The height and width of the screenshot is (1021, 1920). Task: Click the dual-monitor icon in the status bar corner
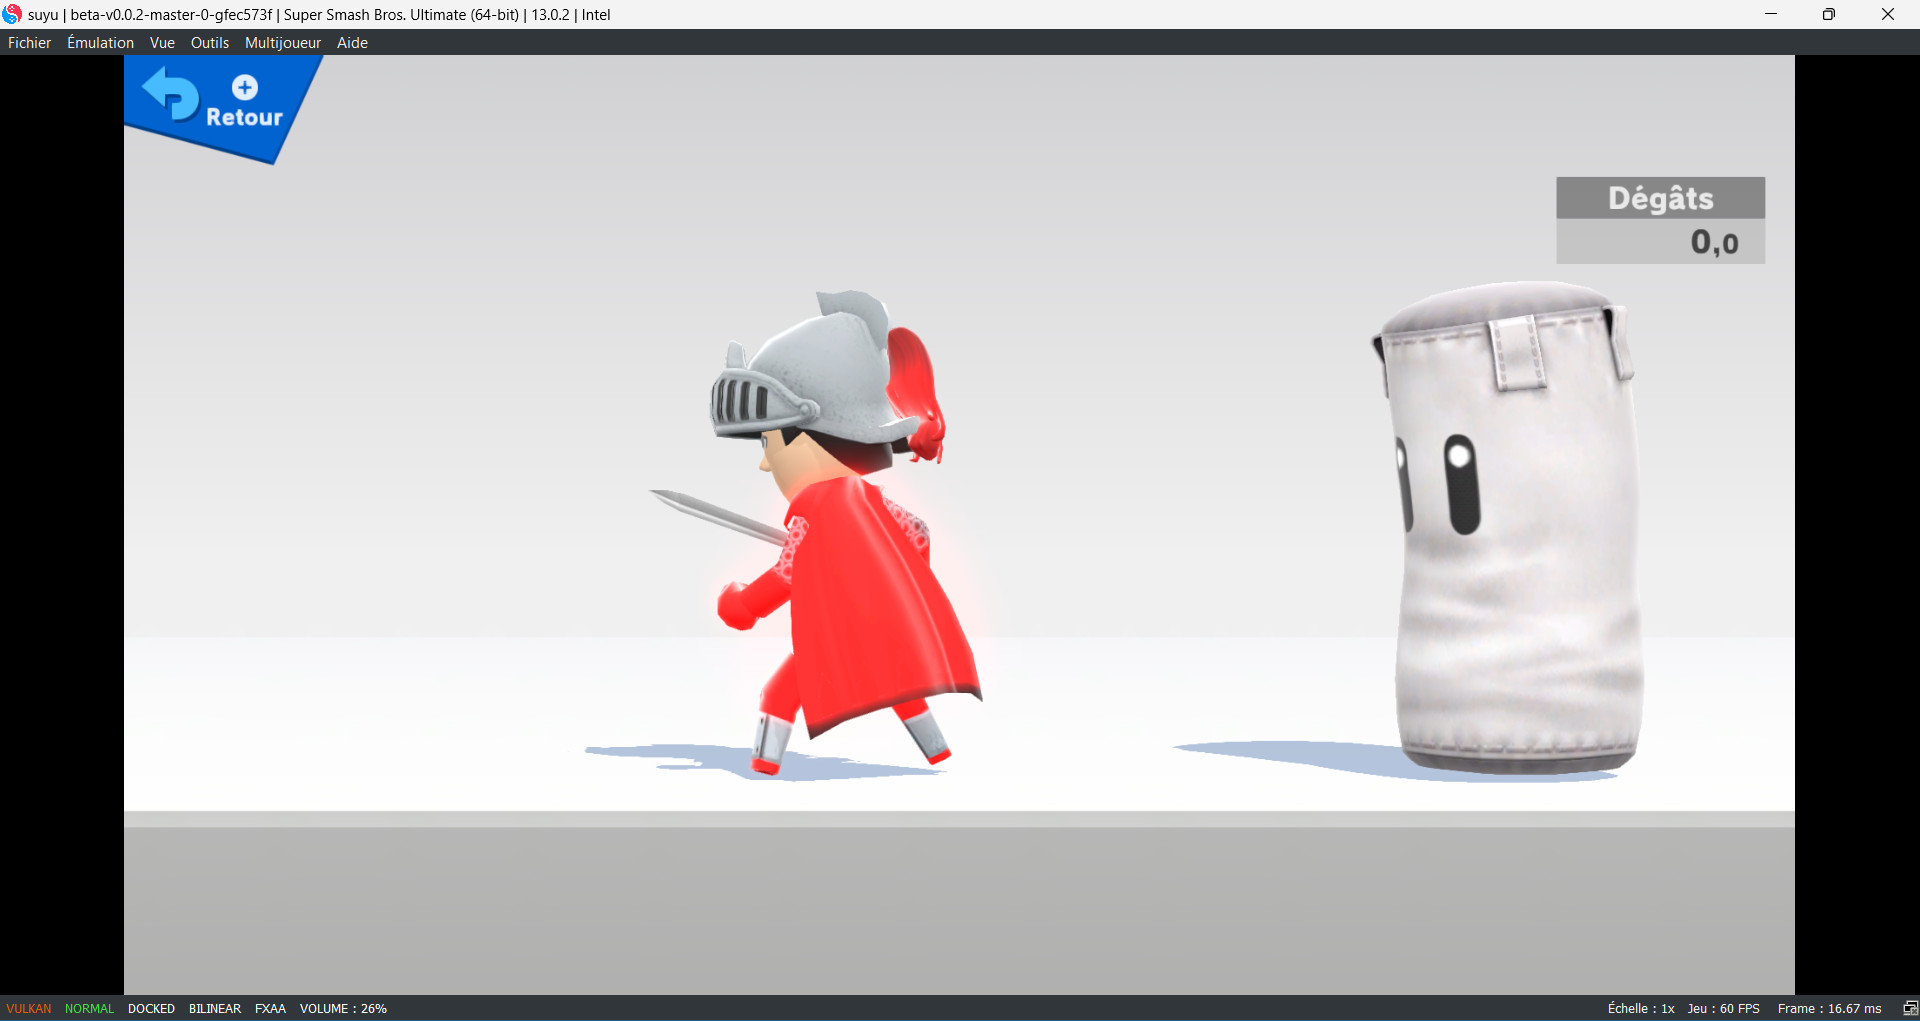coord(1911,1008)
